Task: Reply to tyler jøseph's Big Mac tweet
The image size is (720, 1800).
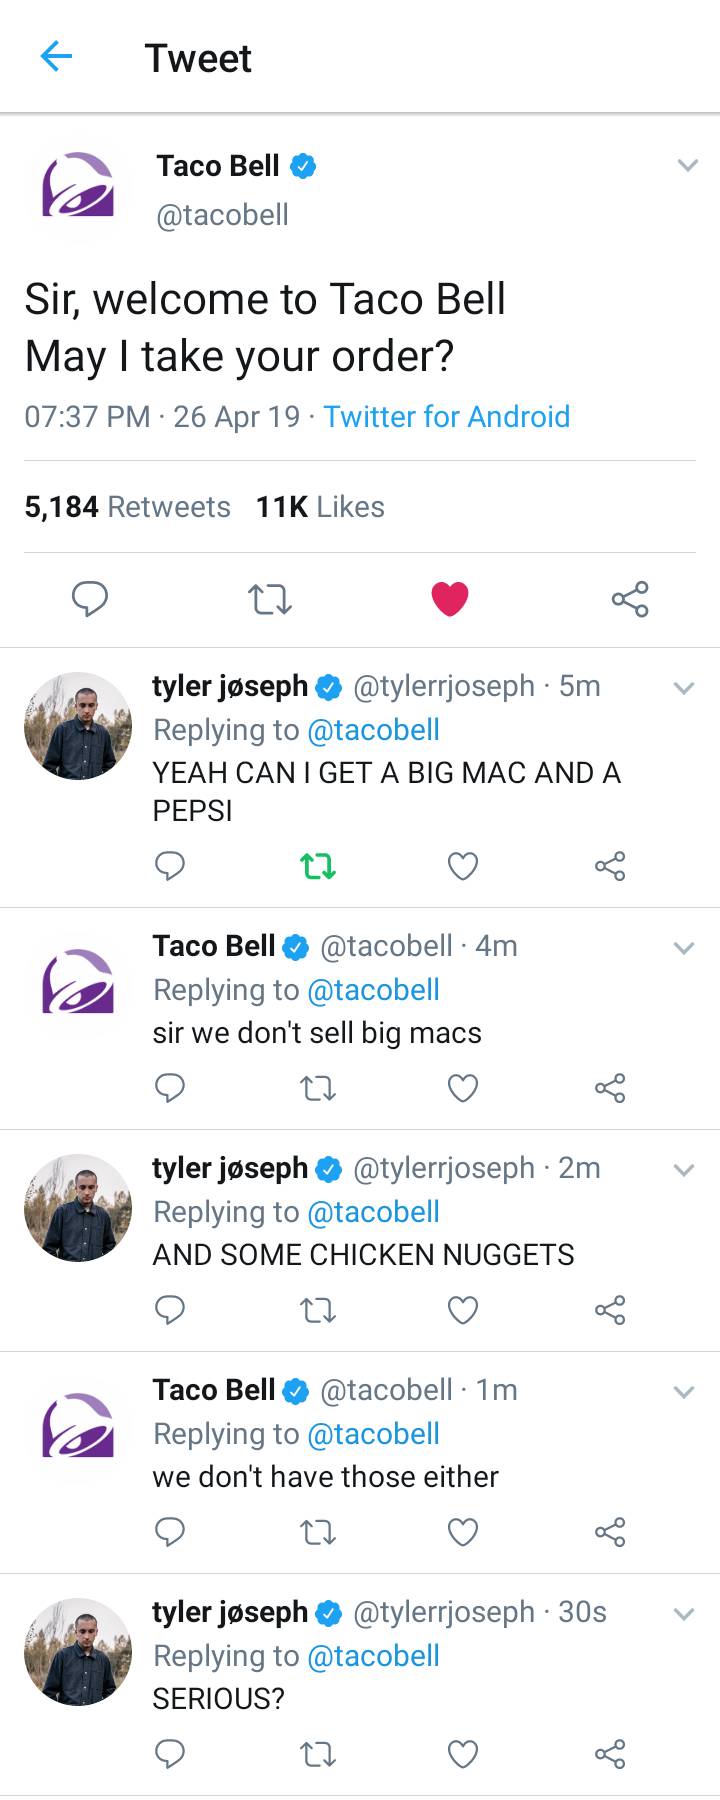Action: (x=170, y=867)
